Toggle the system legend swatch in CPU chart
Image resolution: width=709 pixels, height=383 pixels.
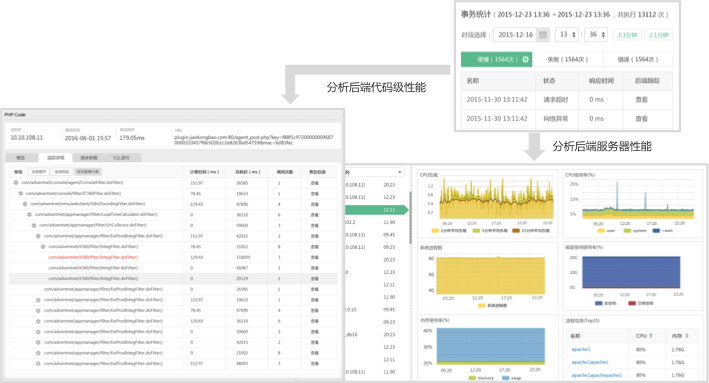(x=627, y=231)
